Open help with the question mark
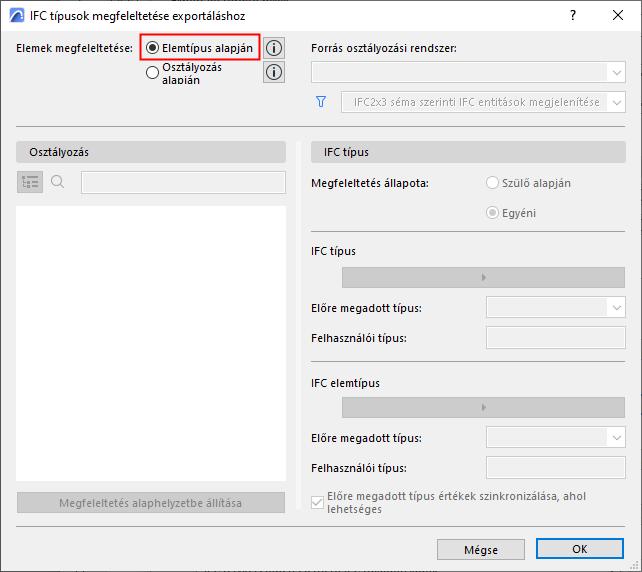This screenshot has width=642, height=572. 573,16
